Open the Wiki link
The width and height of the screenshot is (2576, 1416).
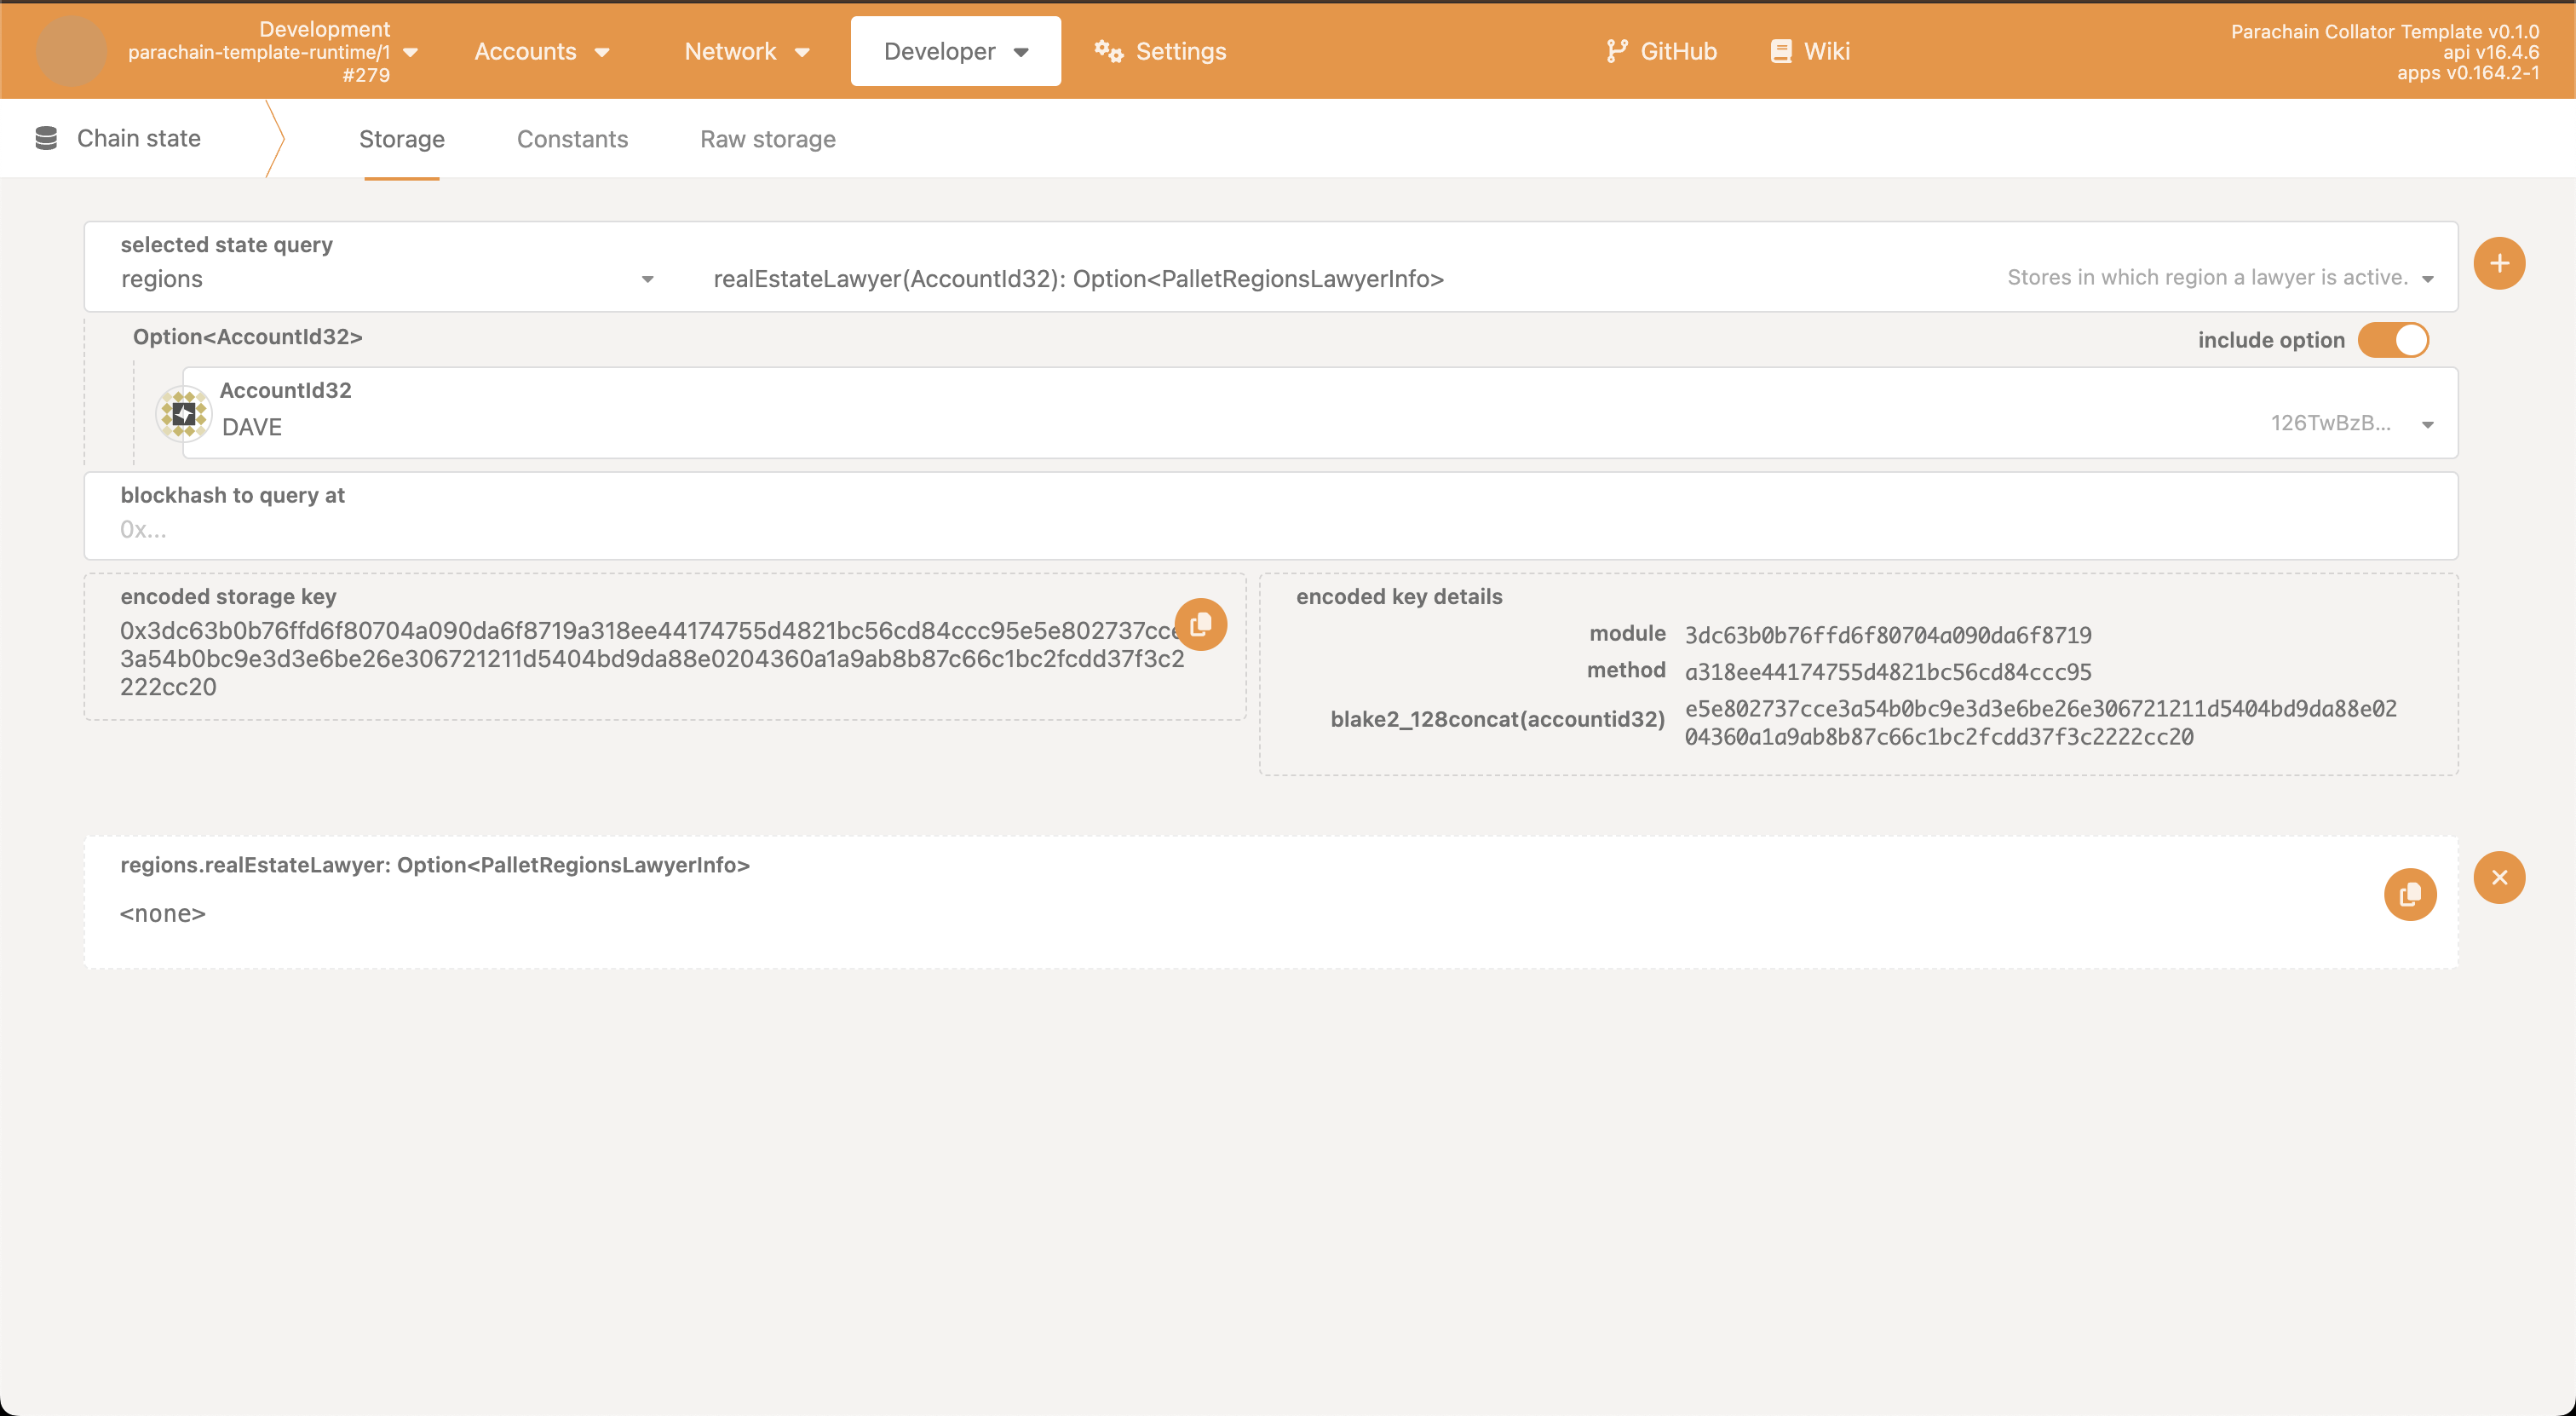coord(1810,51)
